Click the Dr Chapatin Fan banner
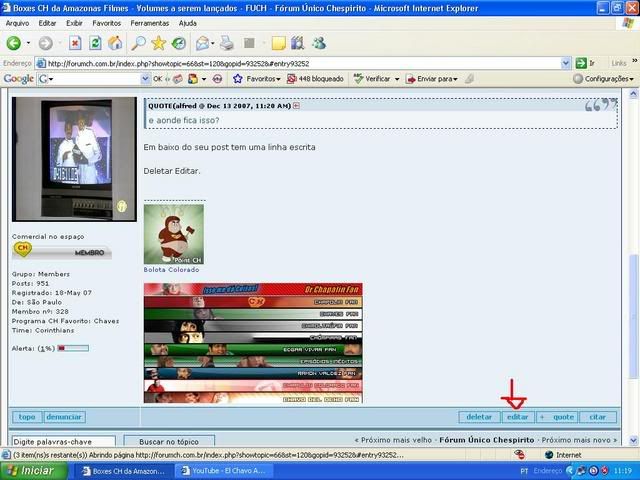Screen dimensions: 640x480 253,289
